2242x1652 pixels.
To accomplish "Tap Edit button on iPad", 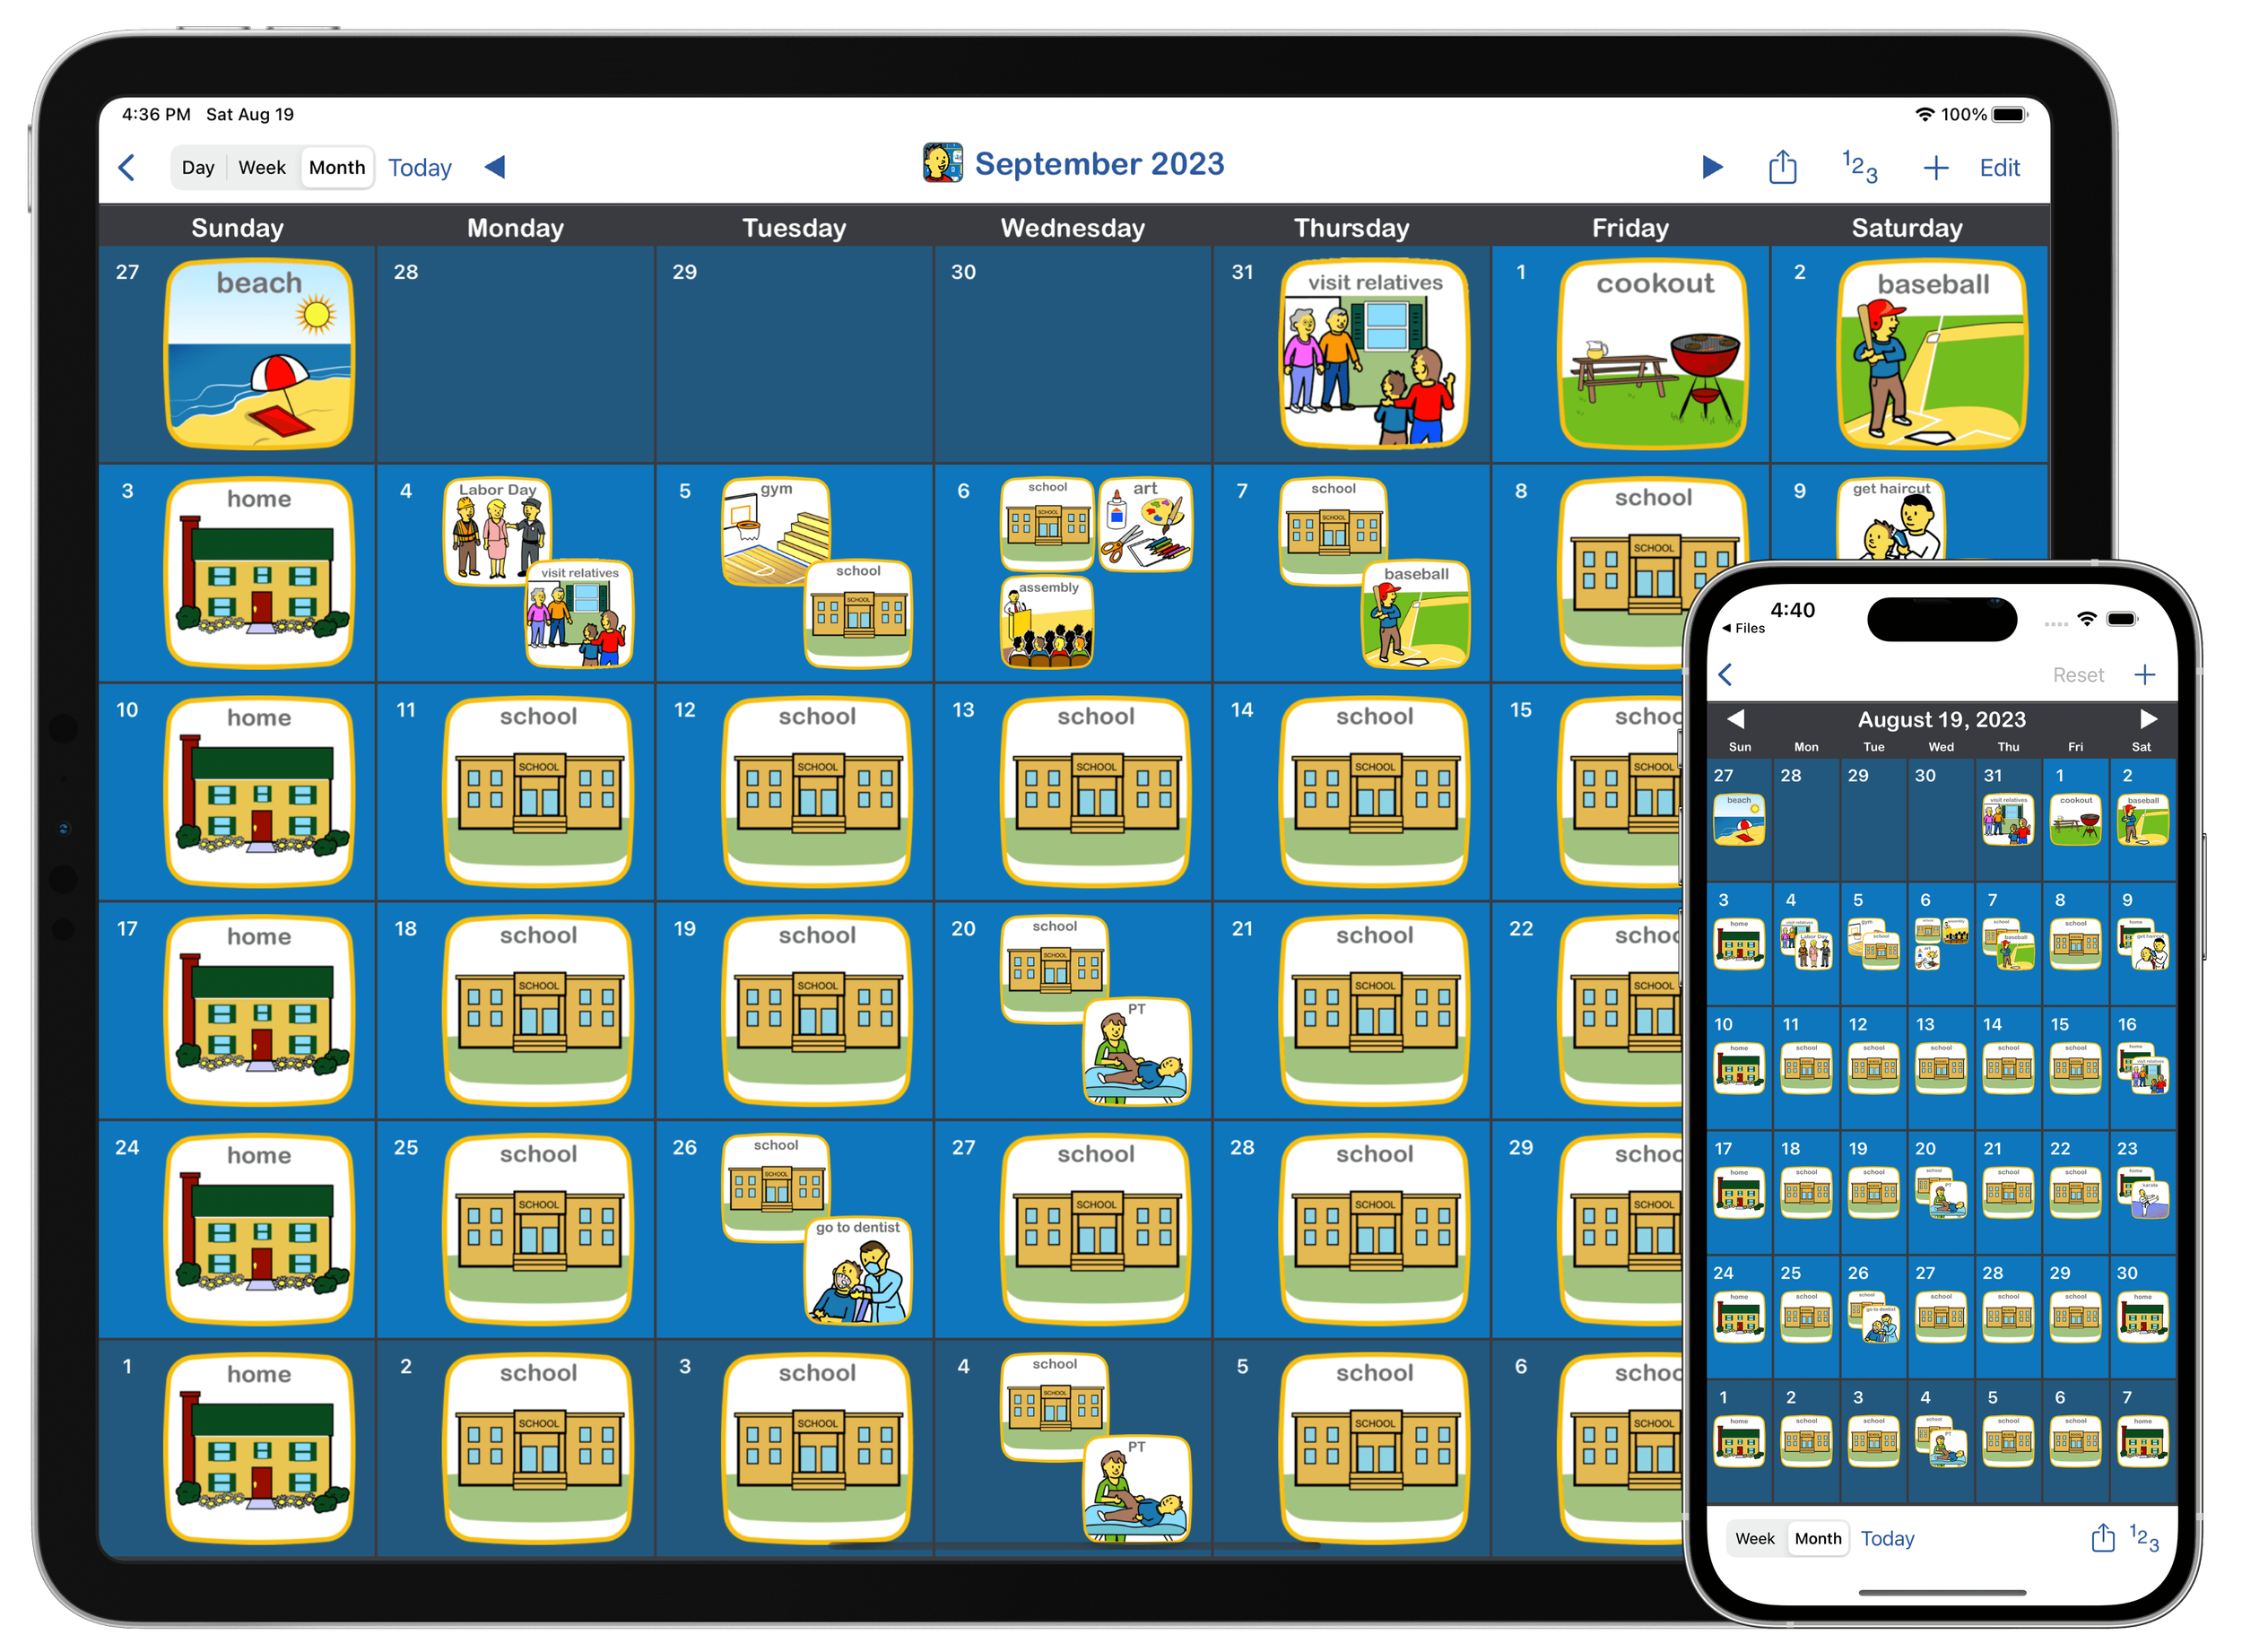I will click(1999, 168).
